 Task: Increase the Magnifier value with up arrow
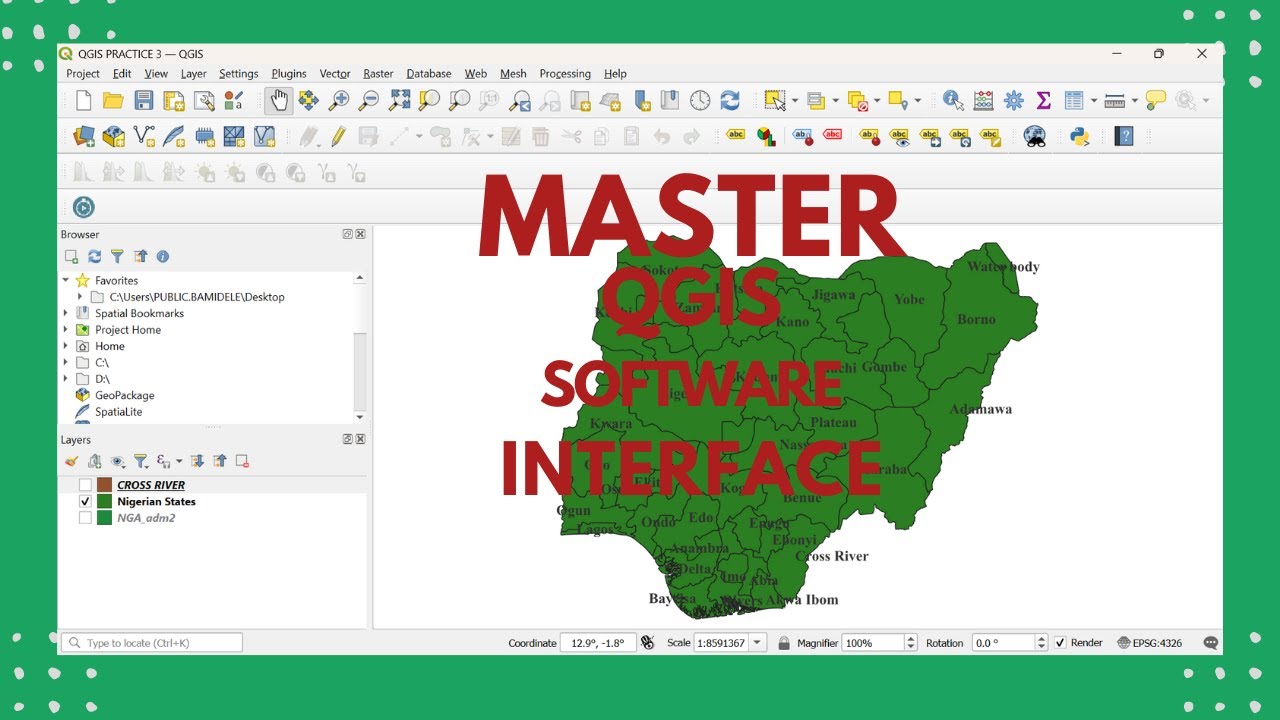[911, 639]
